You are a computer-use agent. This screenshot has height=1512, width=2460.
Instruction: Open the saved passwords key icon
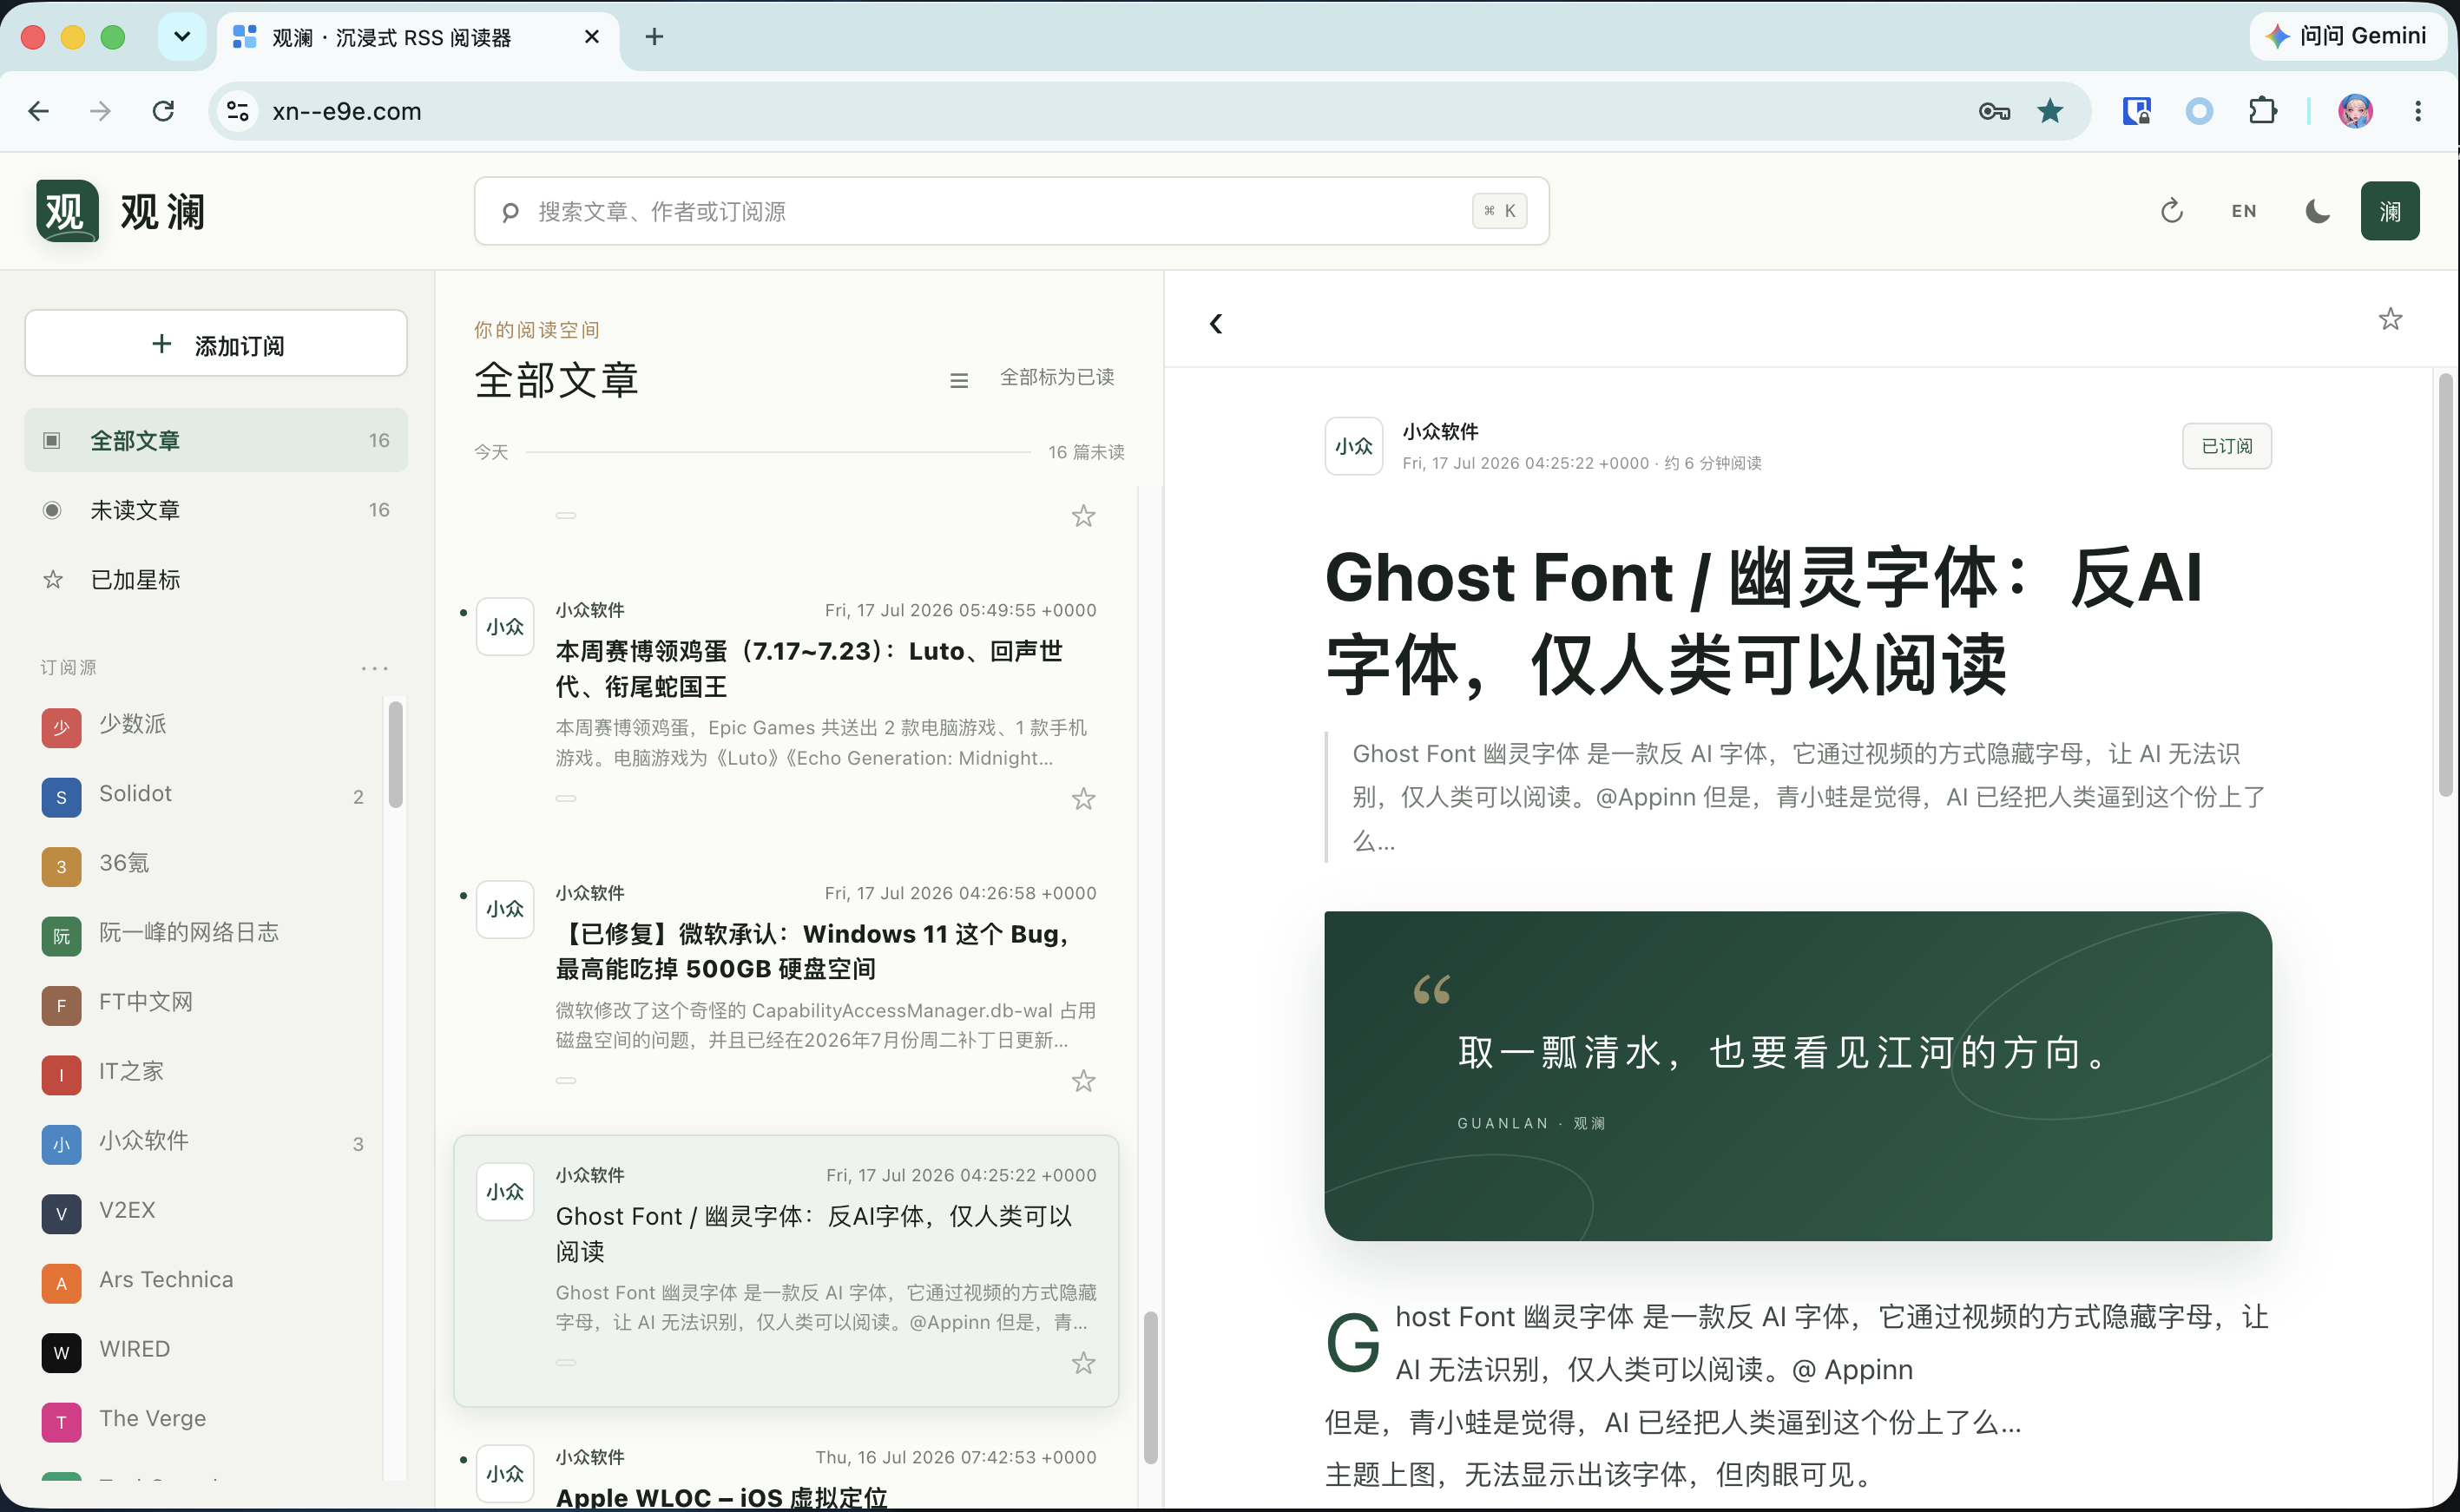1994,111
